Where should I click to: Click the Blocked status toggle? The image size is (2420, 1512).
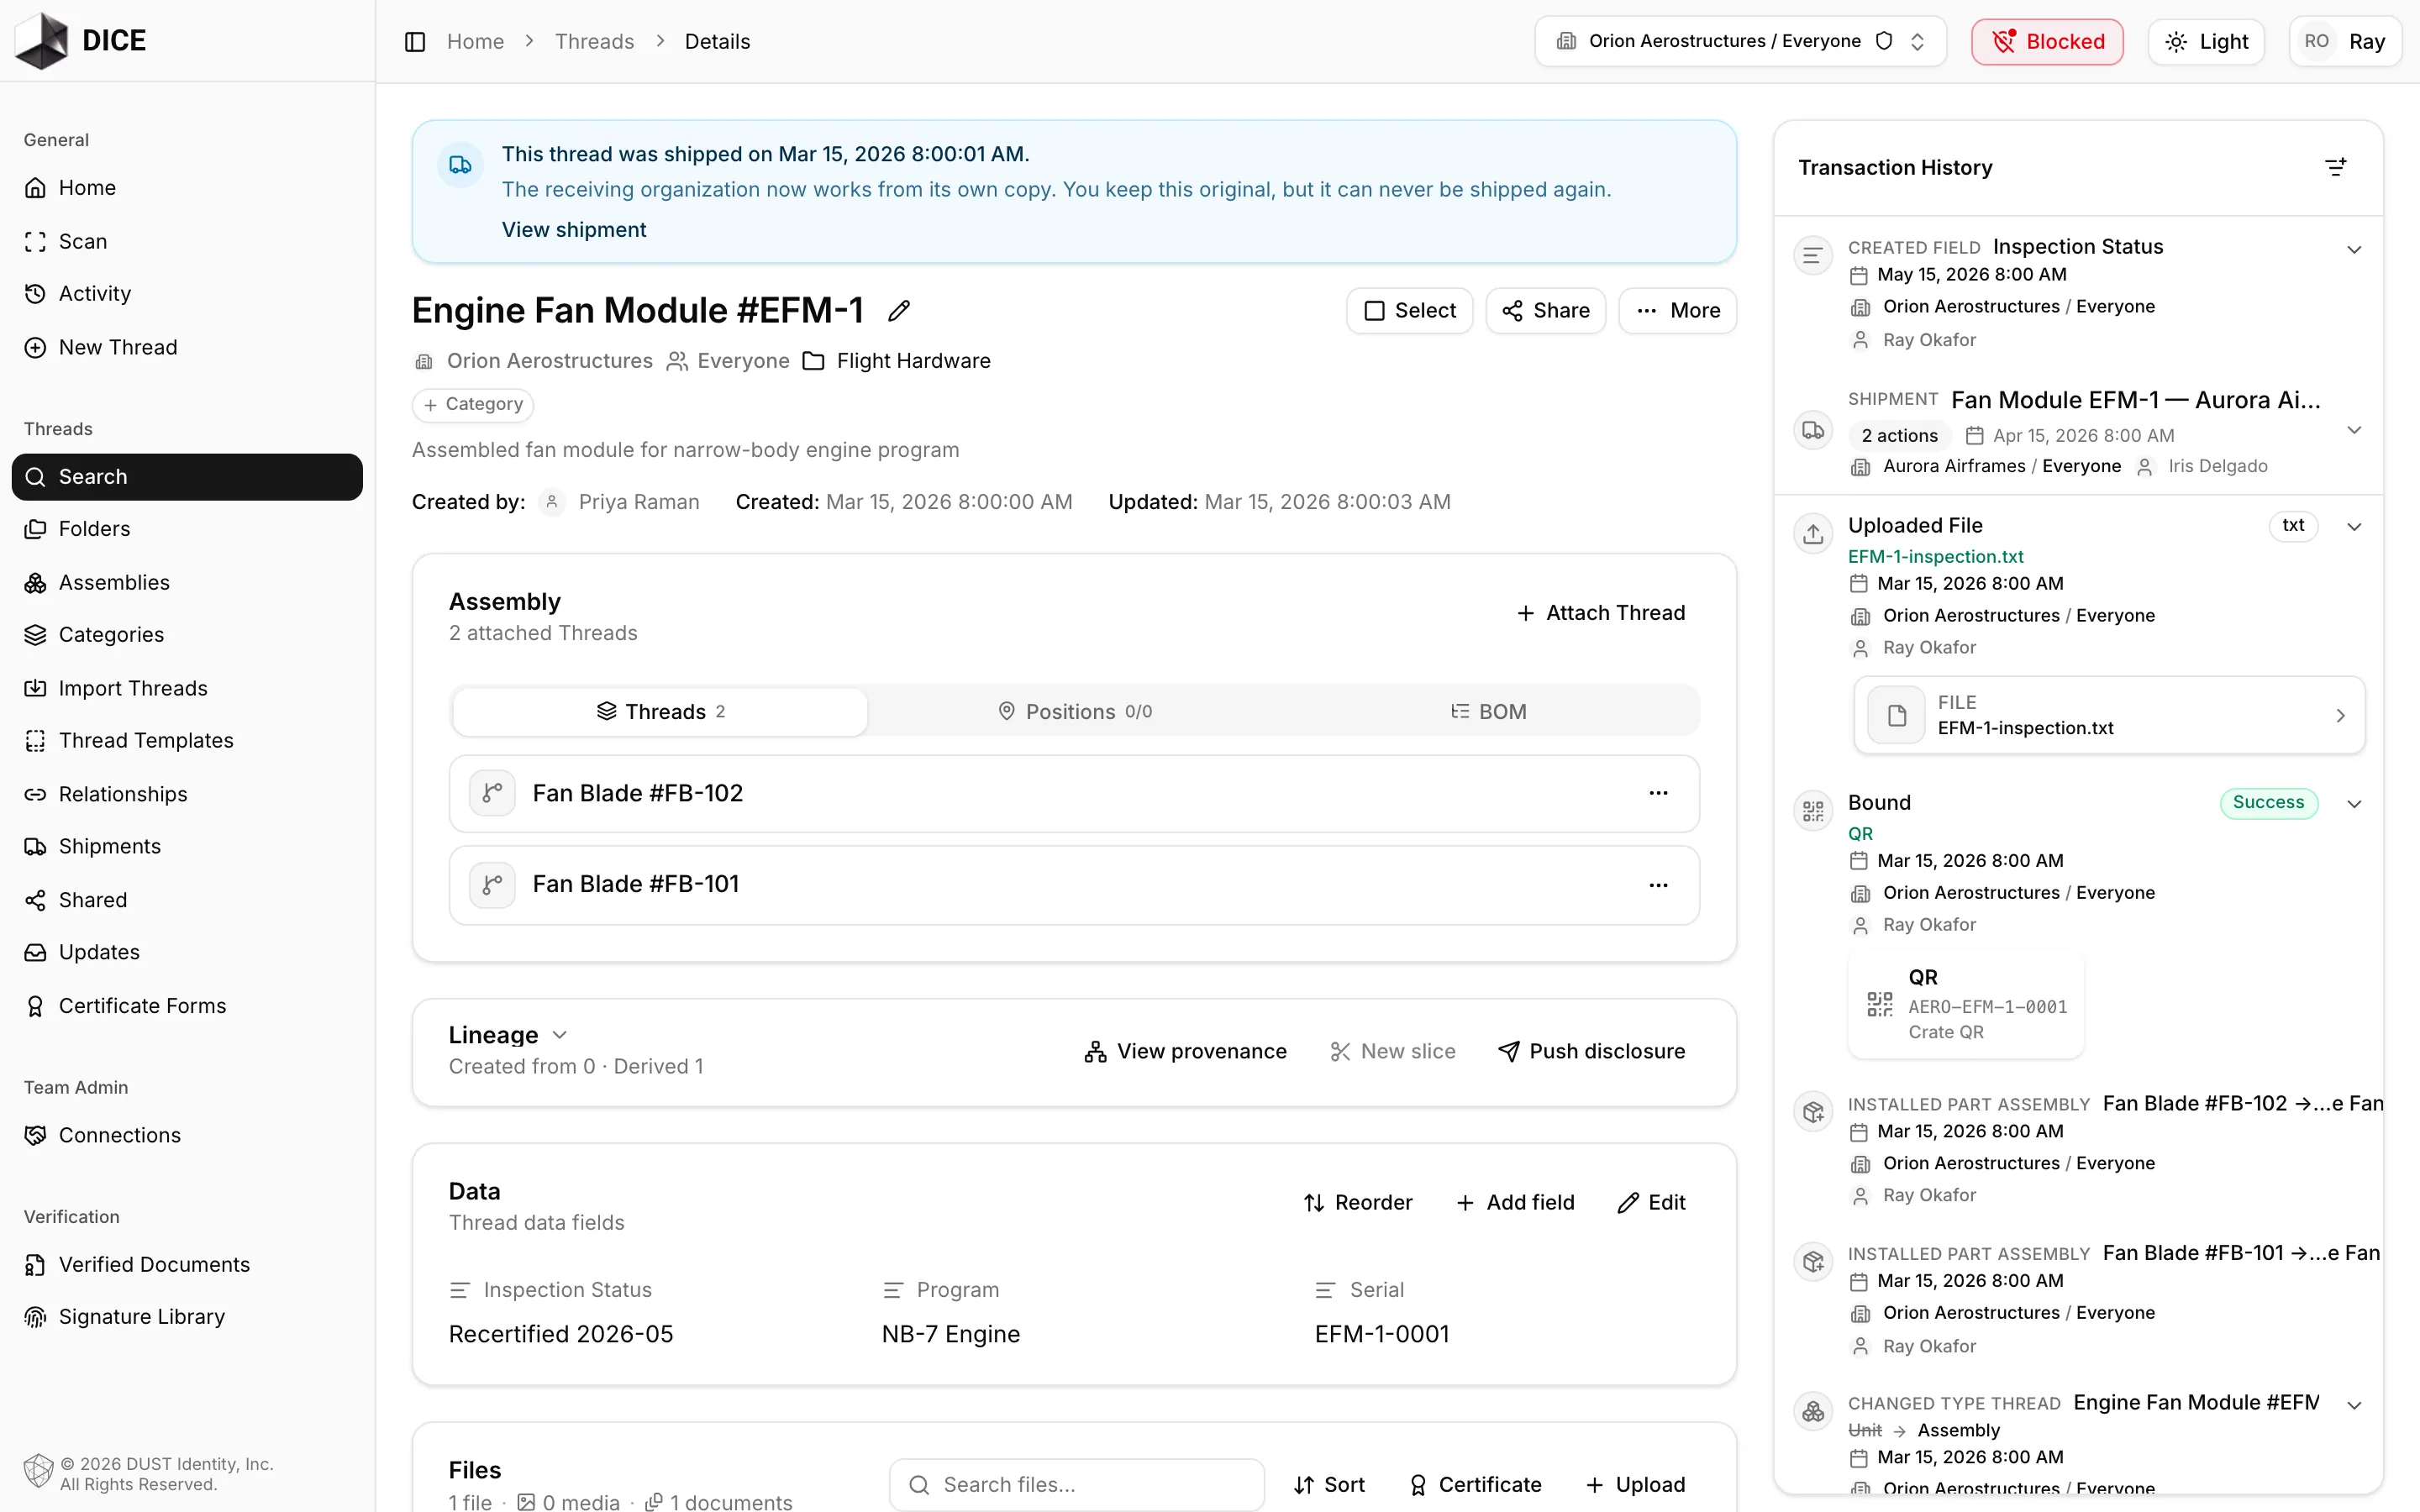tap(2047, 41)
